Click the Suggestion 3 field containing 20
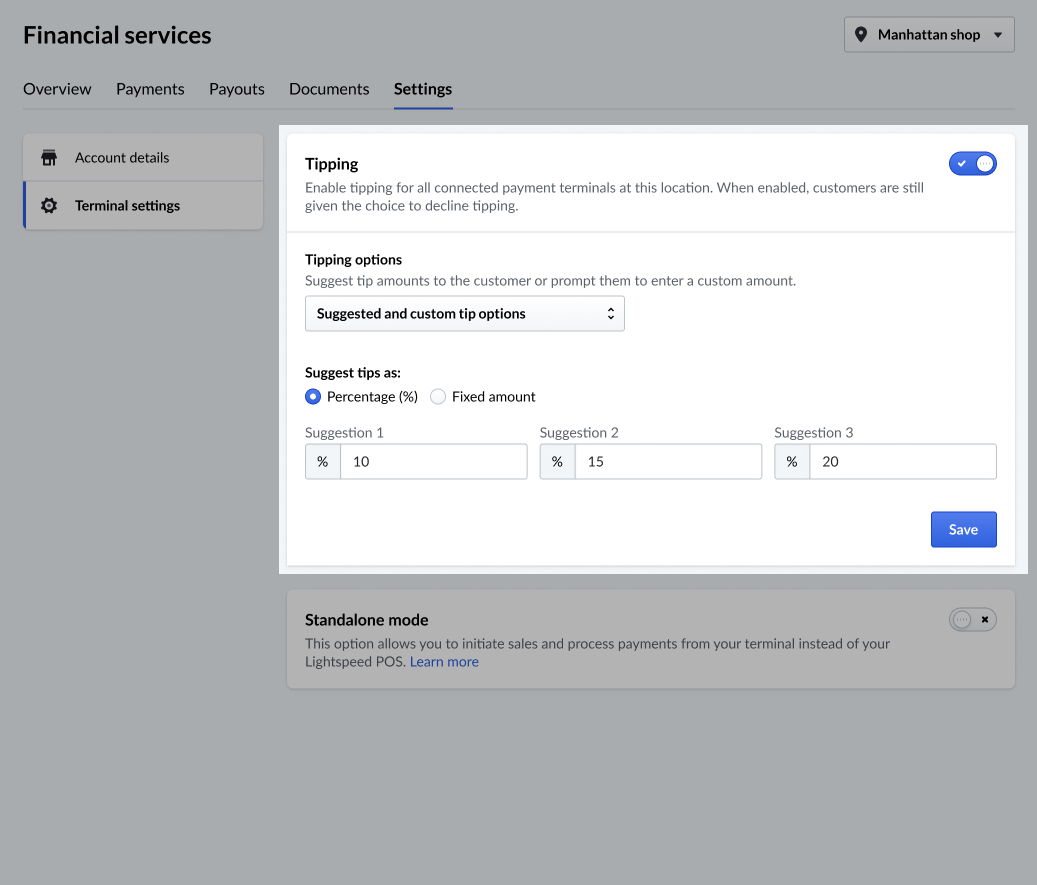 tap(903, 462)
